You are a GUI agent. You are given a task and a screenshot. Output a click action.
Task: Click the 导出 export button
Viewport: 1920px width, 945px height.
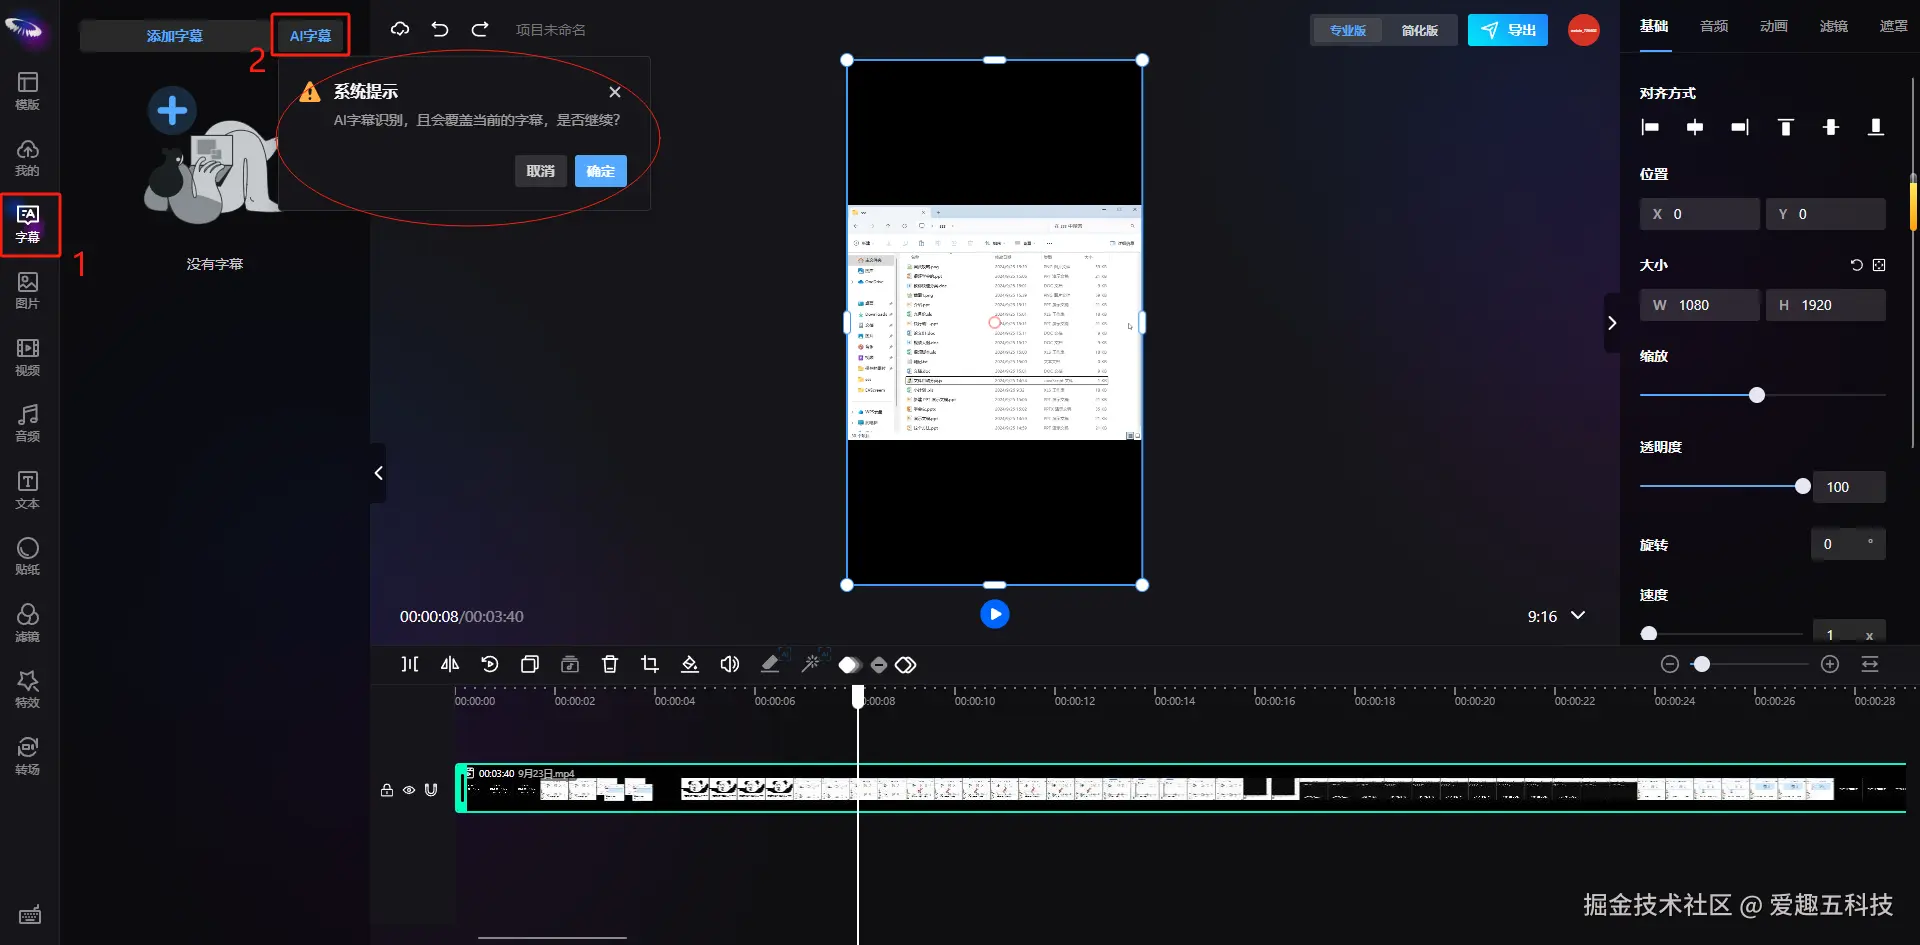tap(1508, 30)
